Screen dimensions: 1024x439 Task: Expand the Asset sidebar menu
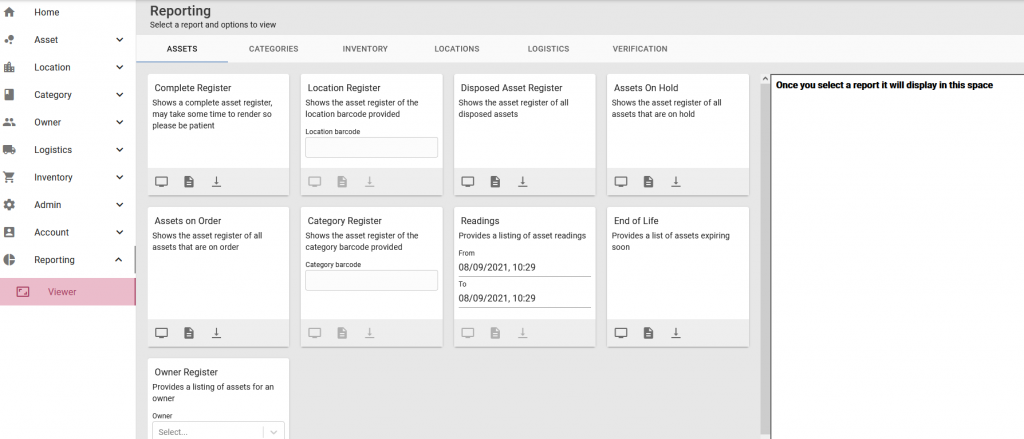coord(120,40)
